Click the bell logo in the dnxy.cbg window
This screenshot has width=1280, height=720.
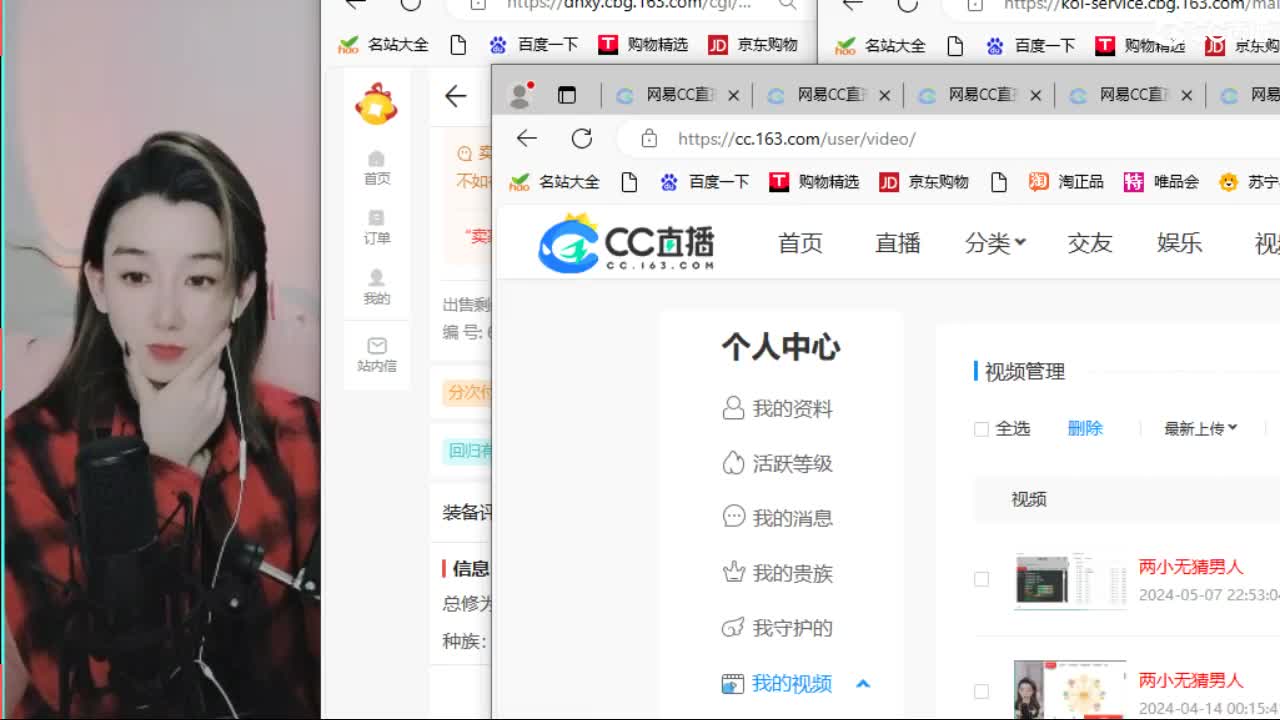click(x=376, y=104)
